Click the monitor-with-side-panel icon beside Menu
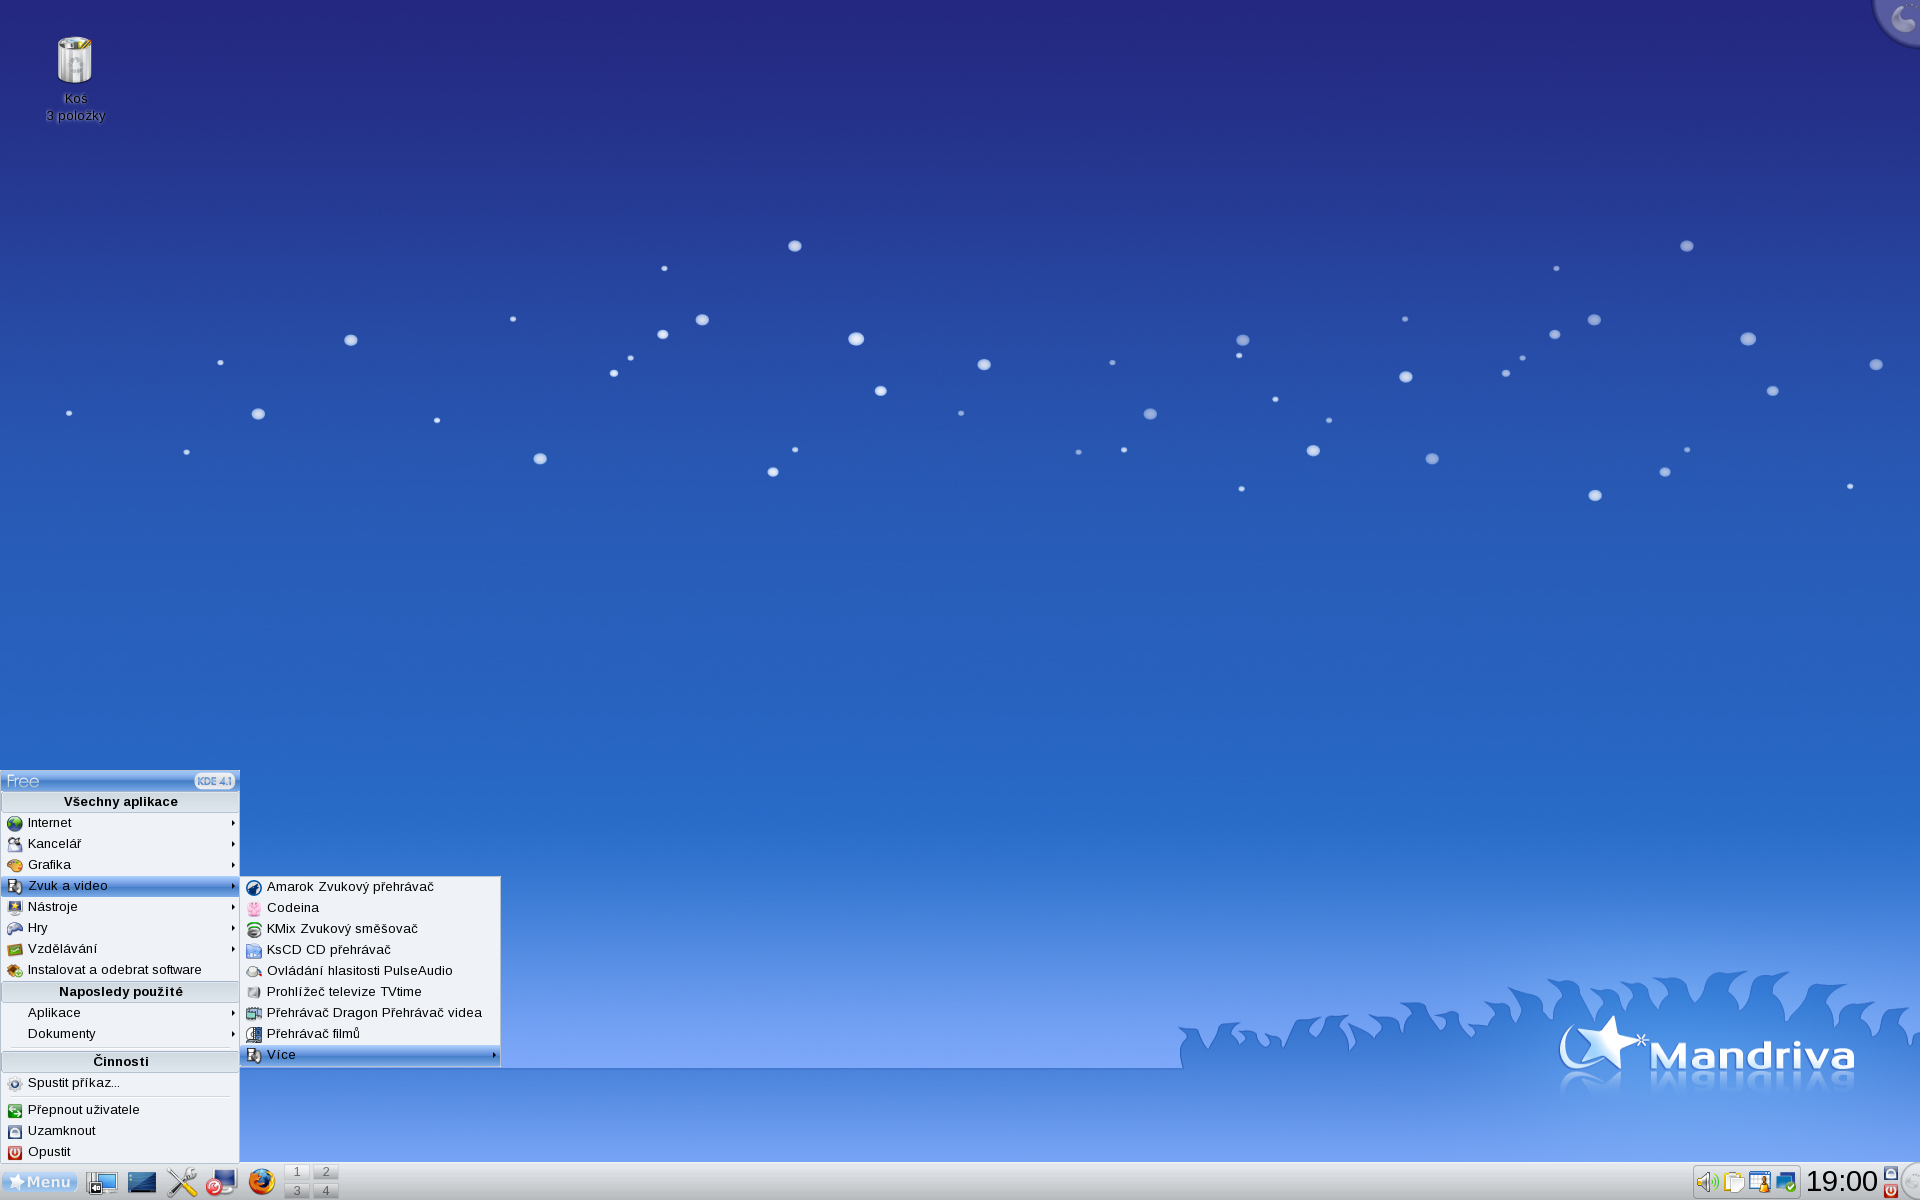This screenshot has width=1920, height=1200. (102, 1182)
